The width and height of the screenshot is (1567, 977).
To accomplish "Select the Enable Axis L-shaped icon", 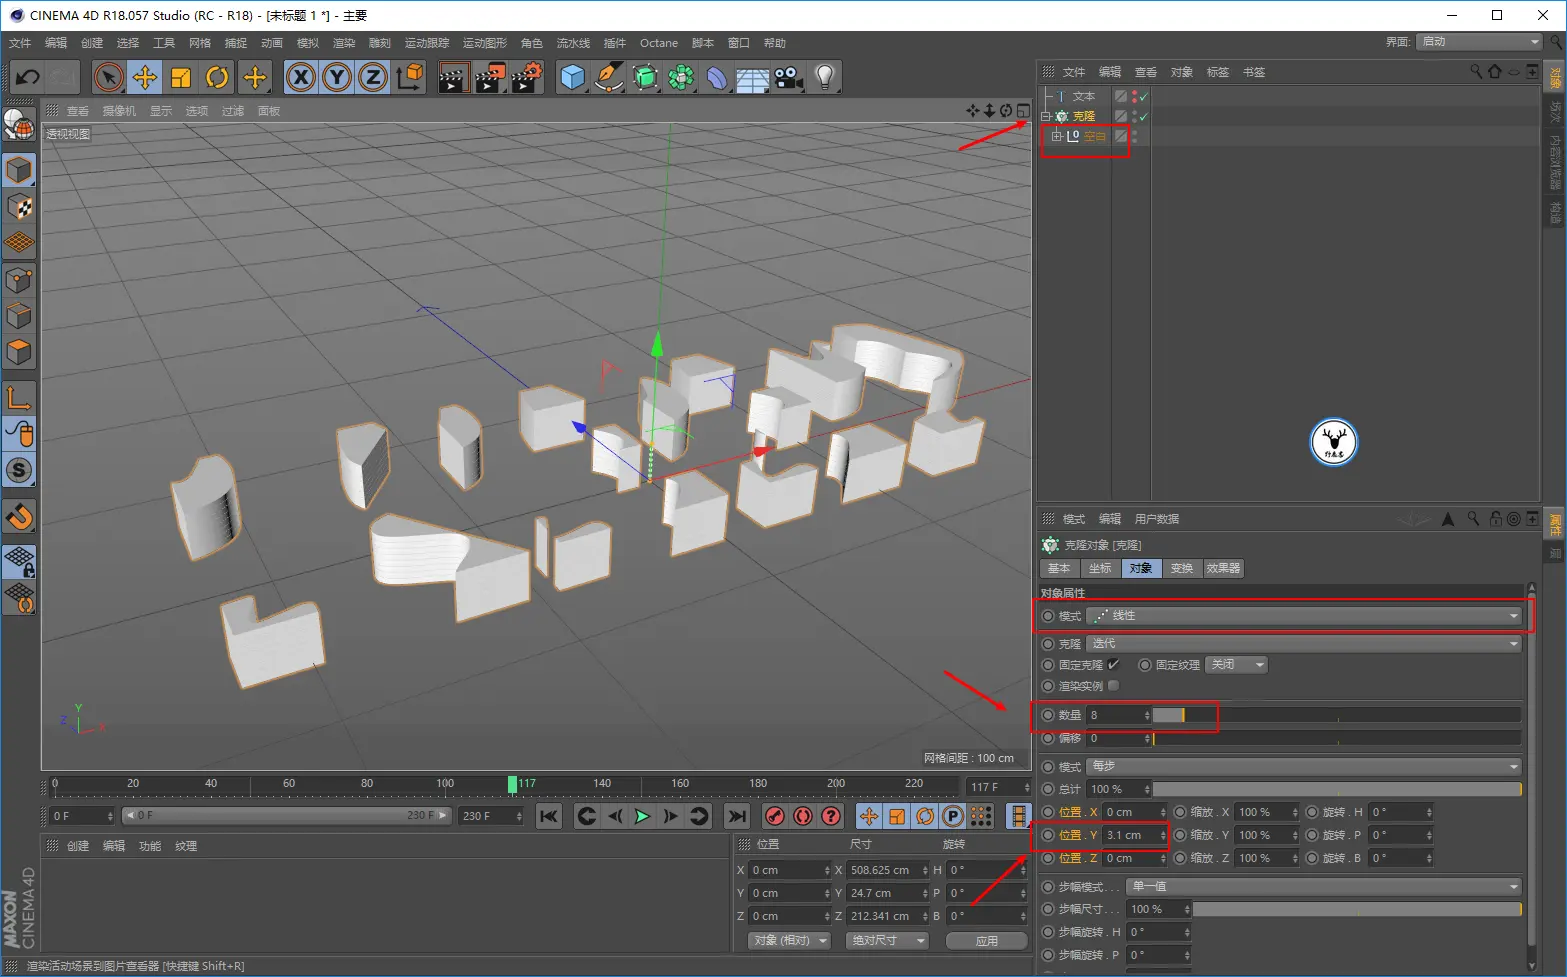I will 19,398.
